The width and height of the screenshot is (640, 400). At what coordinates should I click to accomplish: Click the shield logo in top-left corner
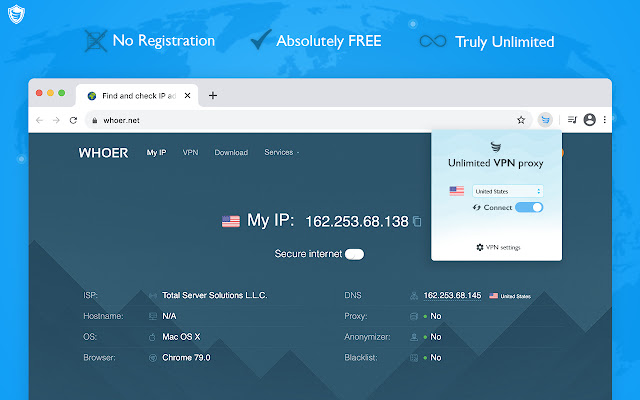coord(16,14)
